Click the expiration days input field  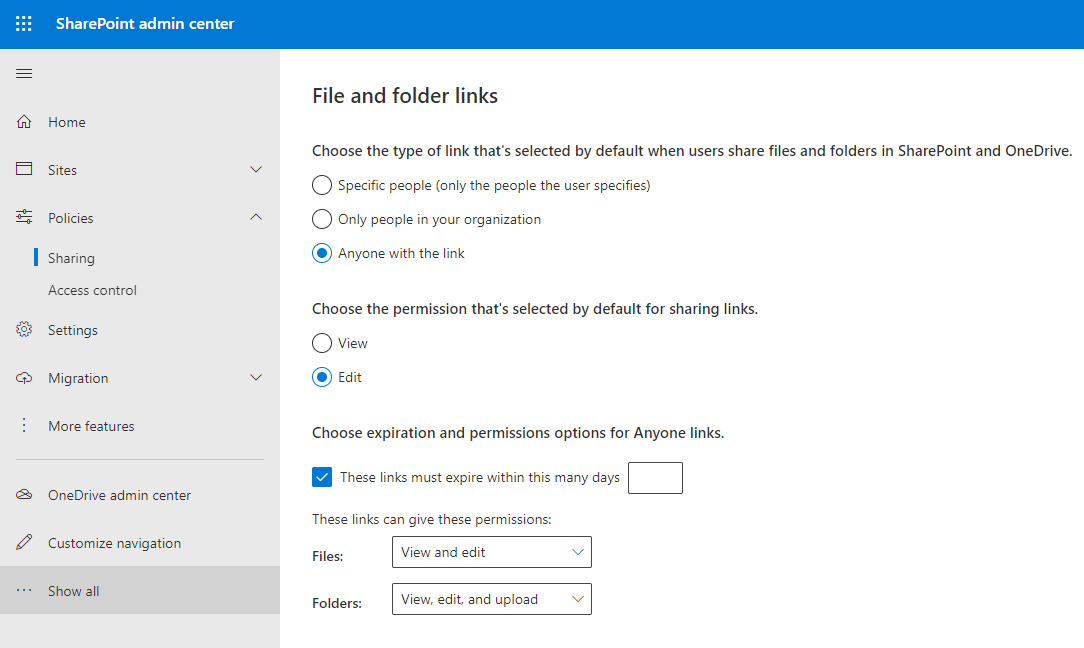tap(655, 478)
